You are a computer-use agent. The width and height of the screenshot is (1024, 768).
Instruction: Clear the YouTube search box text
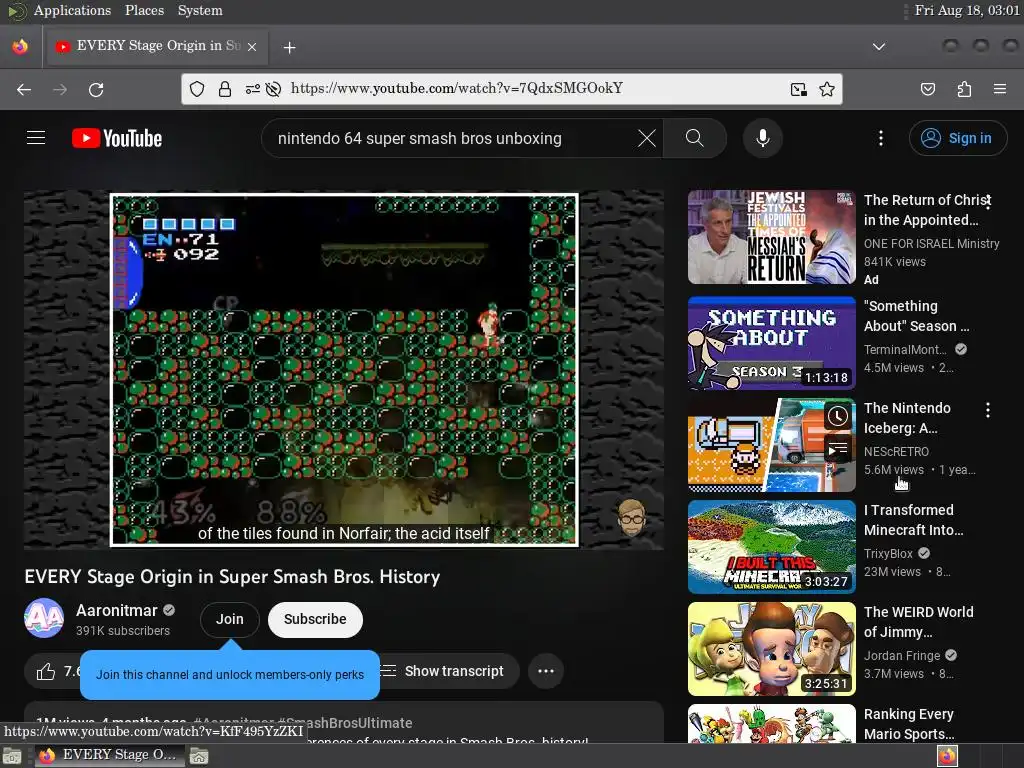[647, 138]
